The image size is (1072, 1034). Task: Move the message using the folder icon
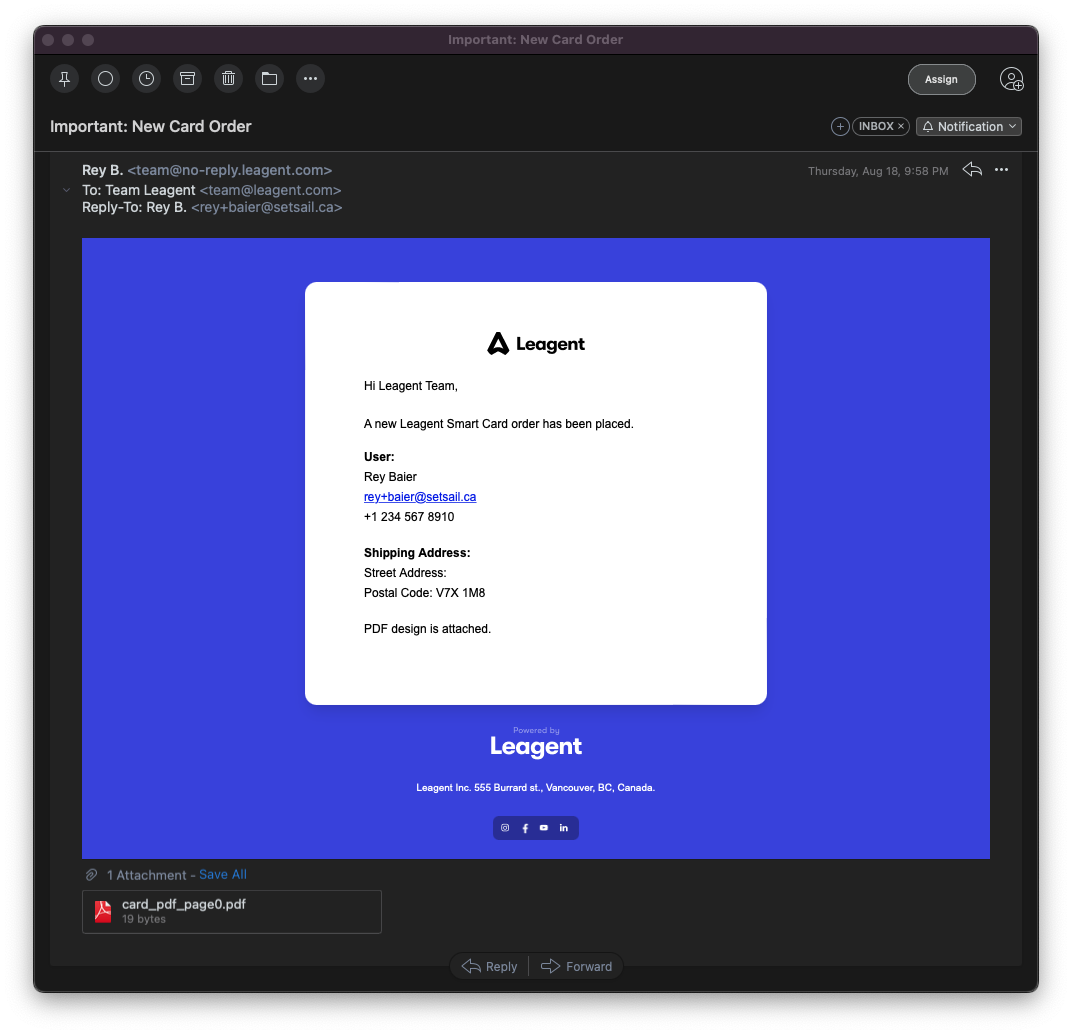coord(269,79)
